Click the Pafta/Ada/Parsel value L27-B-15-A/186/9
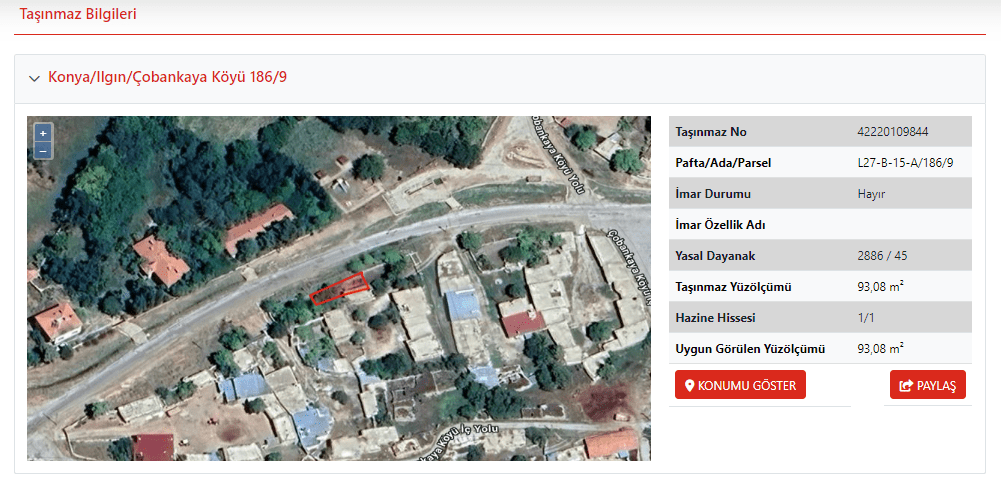Screen dimensions: 1001x480 pyautogui.click(x=905, y=163)
